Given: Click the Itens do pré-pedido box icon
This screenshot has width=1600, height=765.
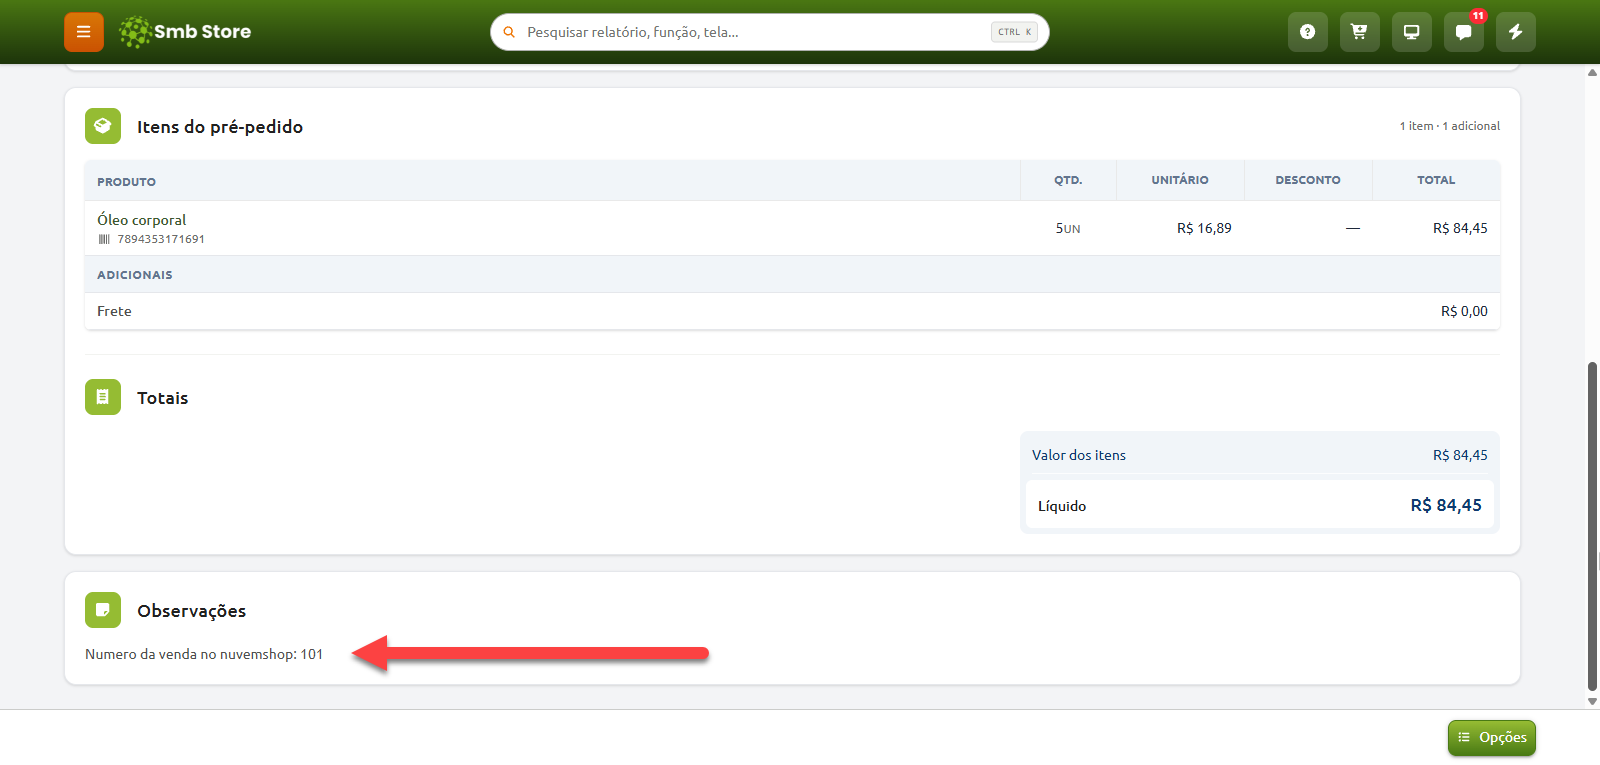Looking at the screenshot, I should [x=103, y=126].
